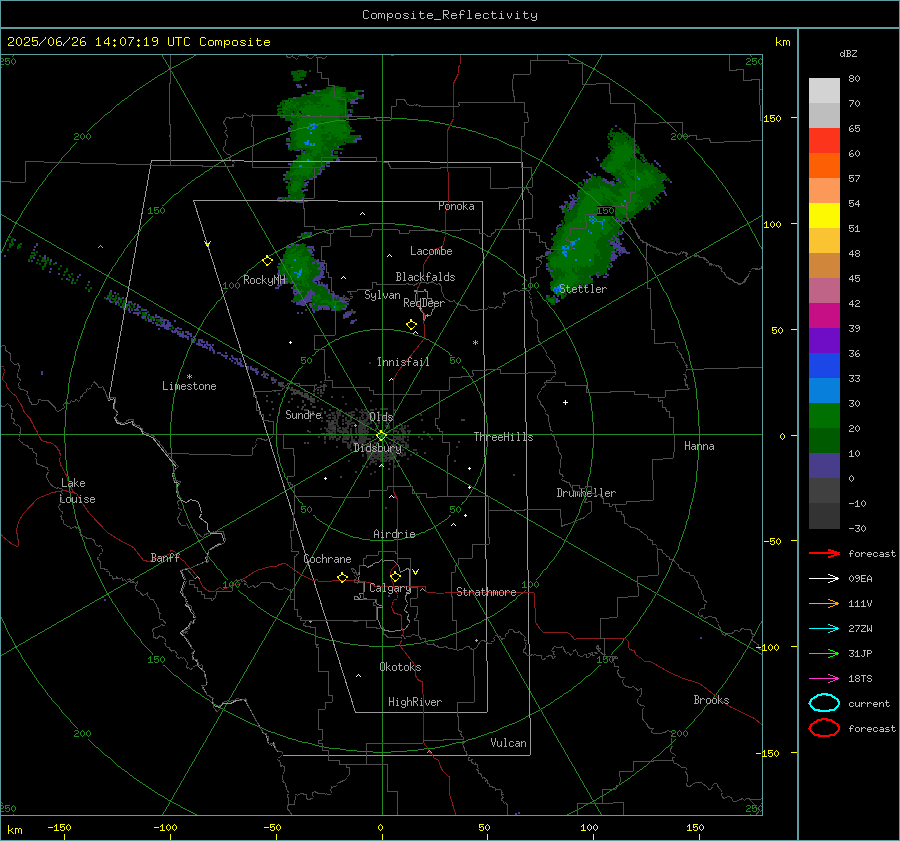Click the 150 tick on right axis
This screenshot has width=900, height=841.
(x=772, y=118)
